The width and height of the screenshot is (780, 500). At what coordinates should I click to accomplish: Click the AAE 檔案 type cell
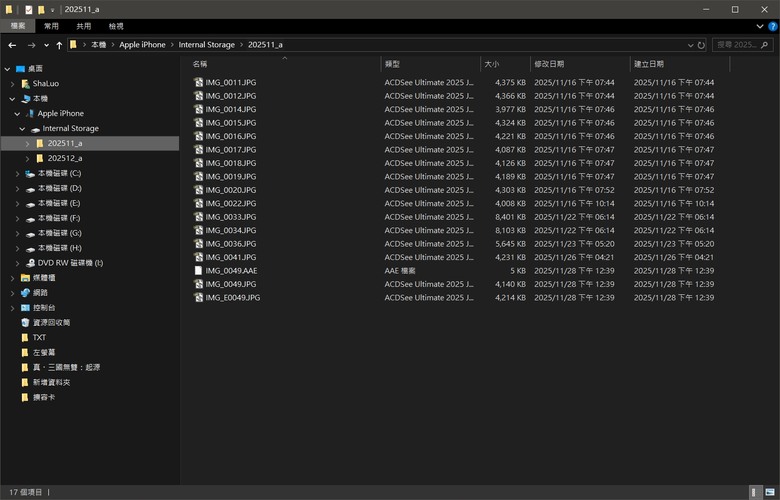400,271
